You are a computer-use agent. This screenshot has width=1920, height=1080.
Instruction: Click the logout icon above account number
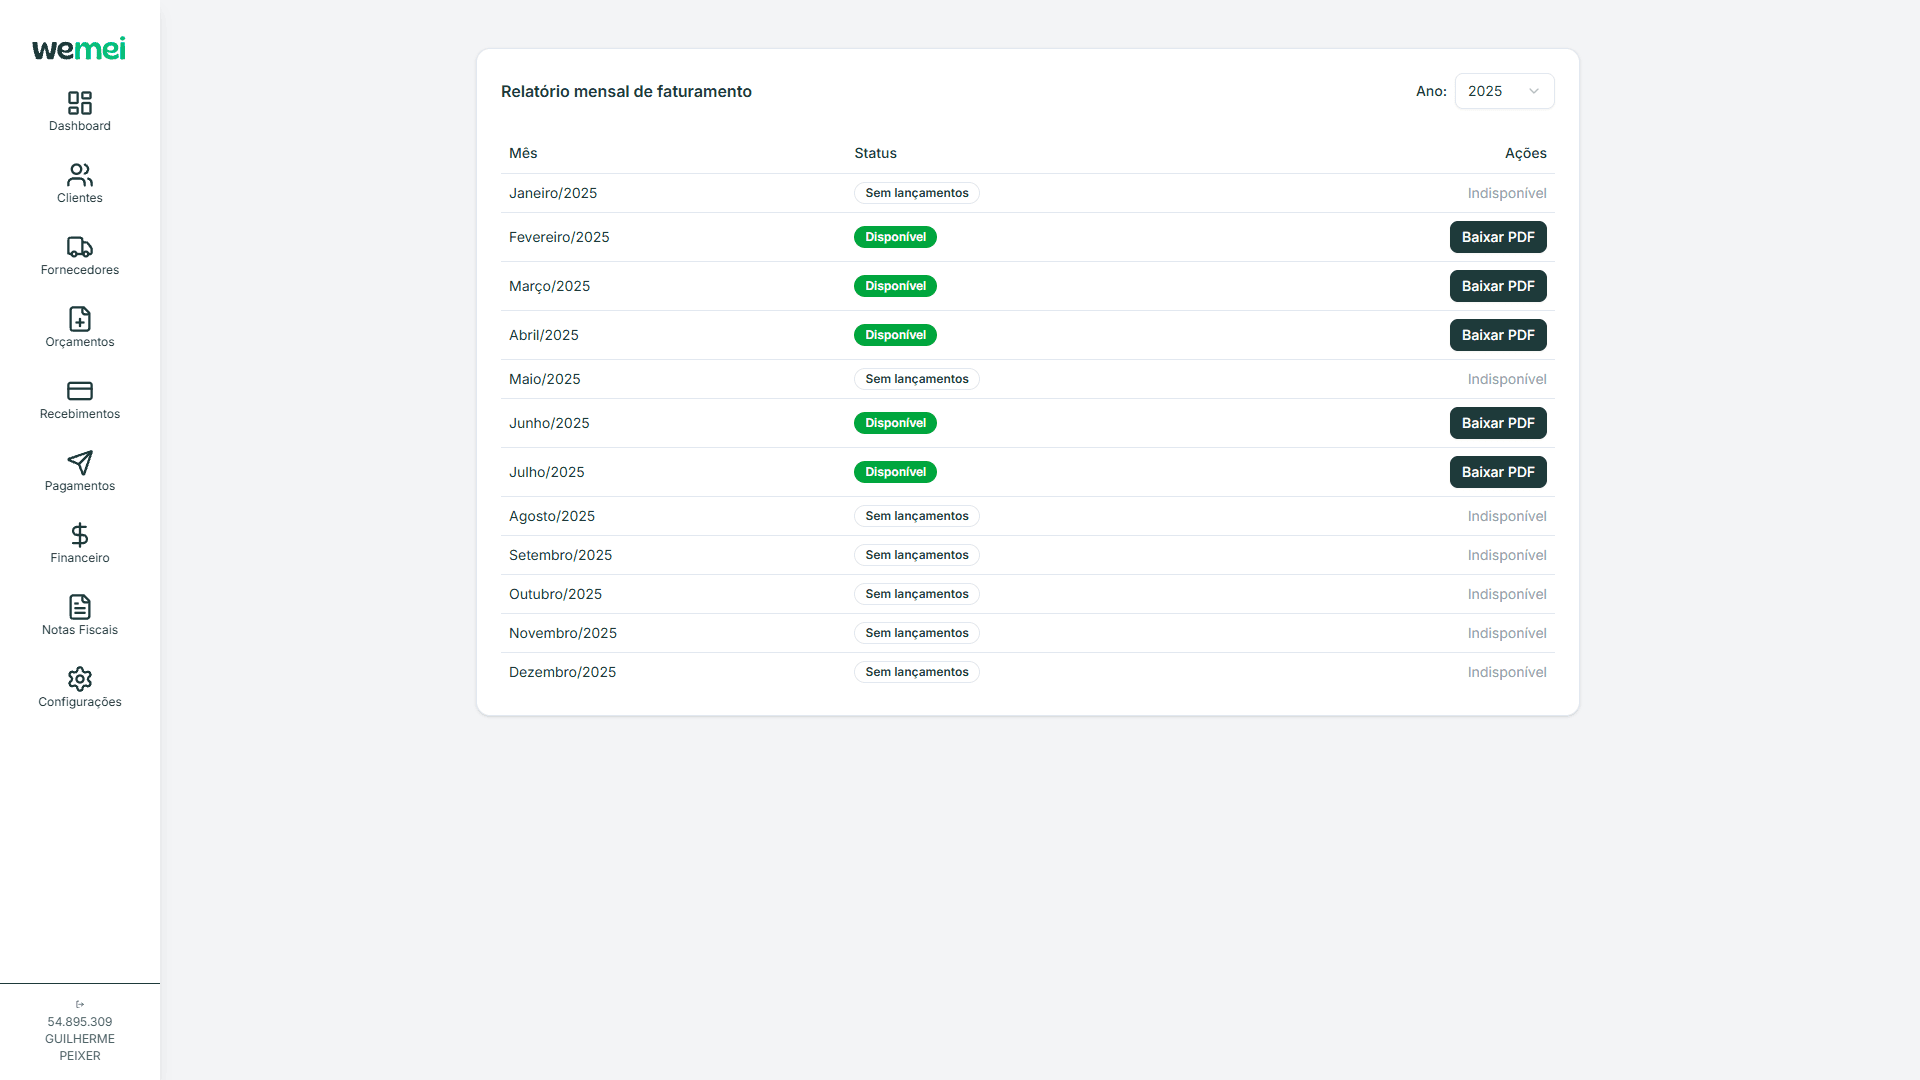pyautogui.click(x=80, y=1004)
